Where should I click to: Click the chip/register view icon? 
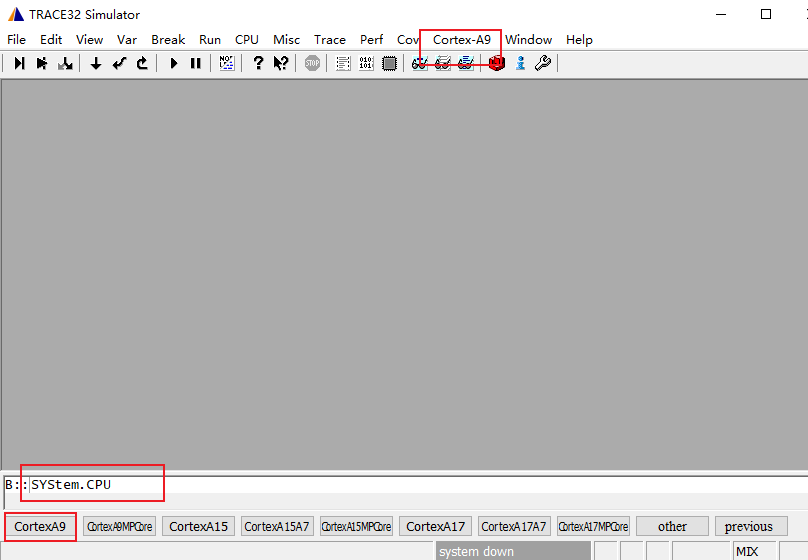coord(389,63)
